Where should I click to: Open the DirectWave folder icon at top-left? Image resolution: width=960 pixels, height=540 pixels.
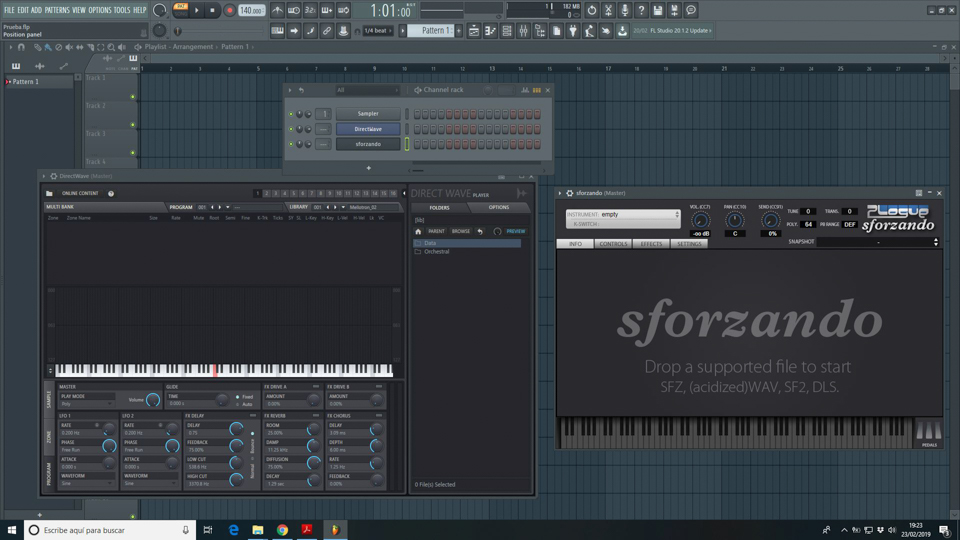[x=49, y=193]
